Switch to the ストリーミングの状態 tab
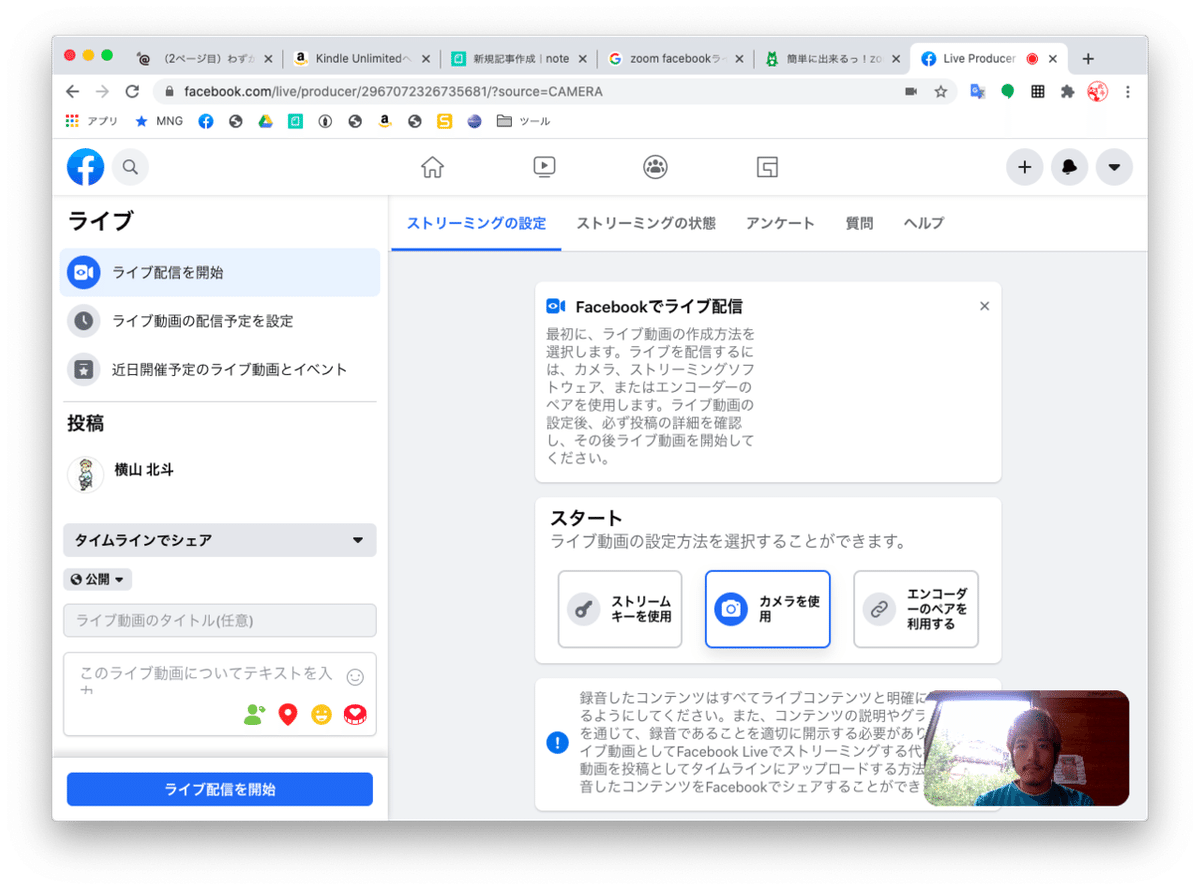The height and width of the screenshot is (890, 1200). click(644, 223)
